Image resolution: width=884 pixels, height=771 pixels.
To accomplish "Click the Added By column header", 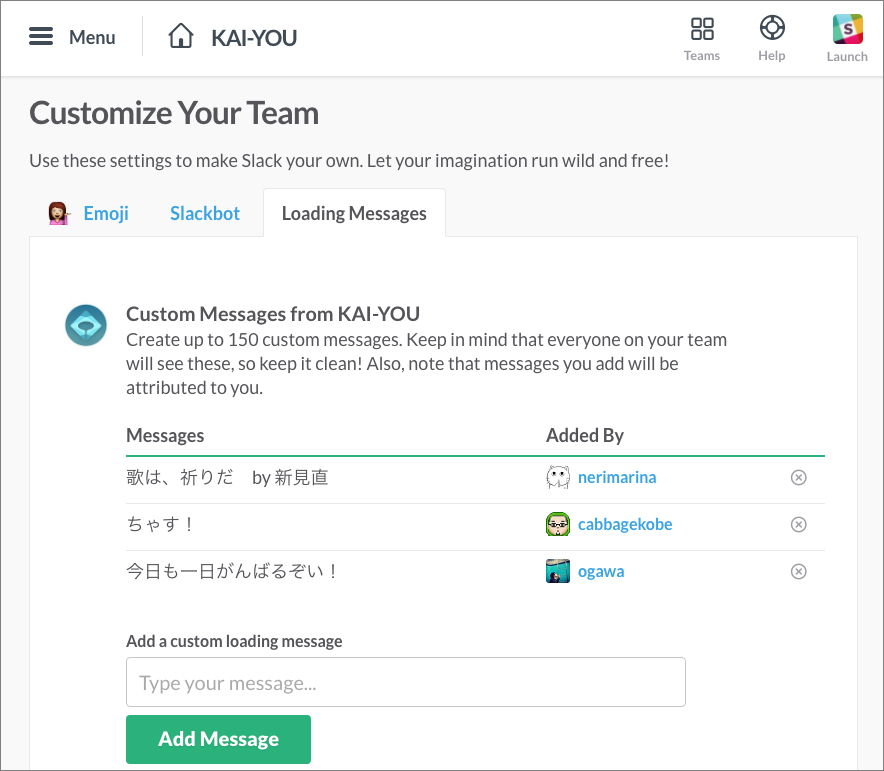I will (585, 436).
